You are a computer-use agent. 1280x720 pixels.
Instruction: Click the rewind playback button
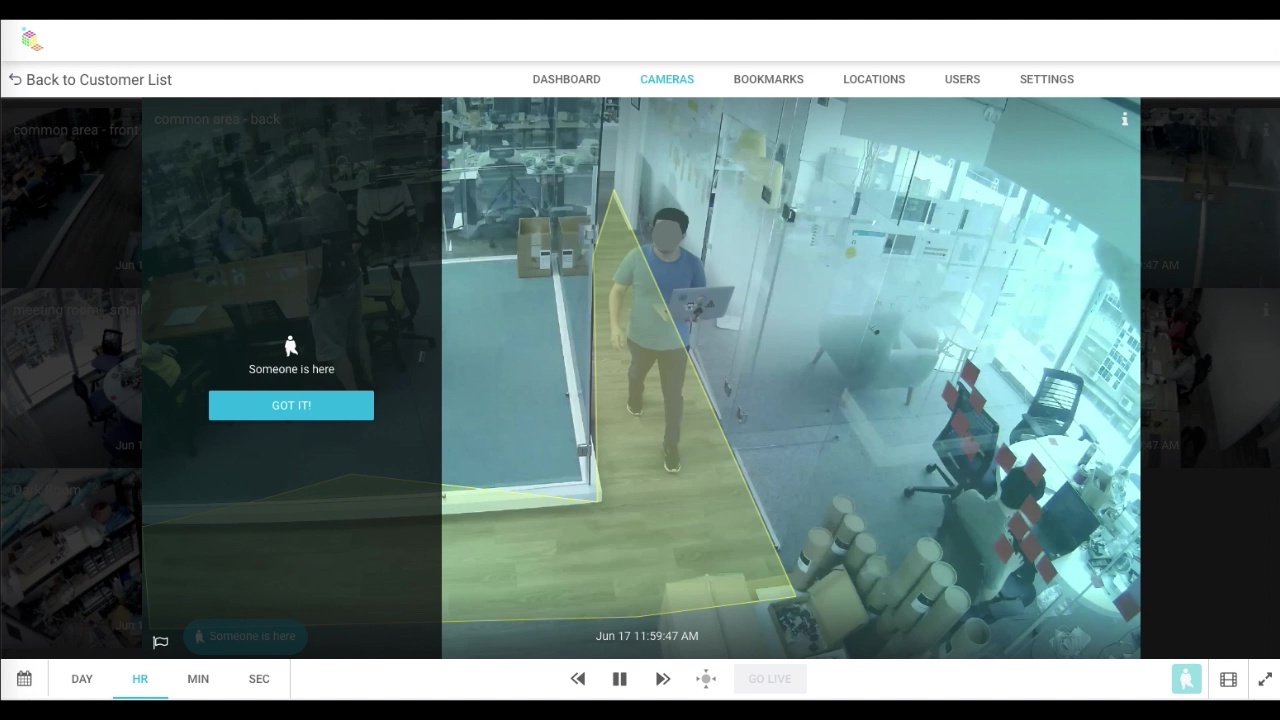coord(578,679)
